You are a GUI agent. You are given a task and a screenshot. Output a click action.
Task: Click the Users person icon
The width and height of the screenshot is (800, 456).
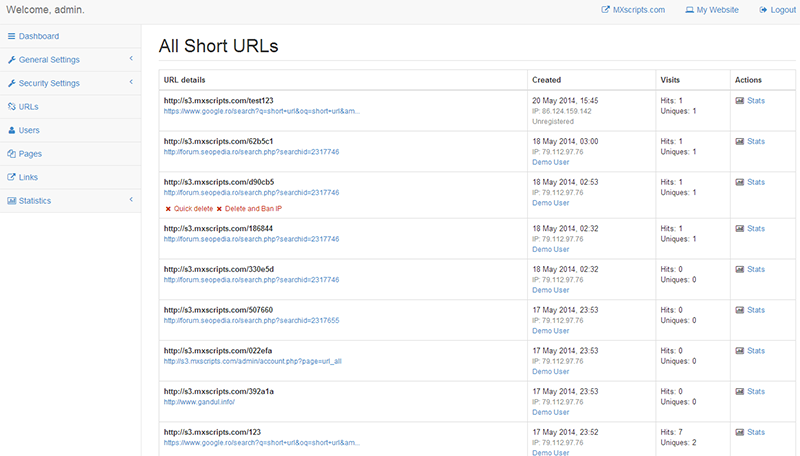pos(11,130)
